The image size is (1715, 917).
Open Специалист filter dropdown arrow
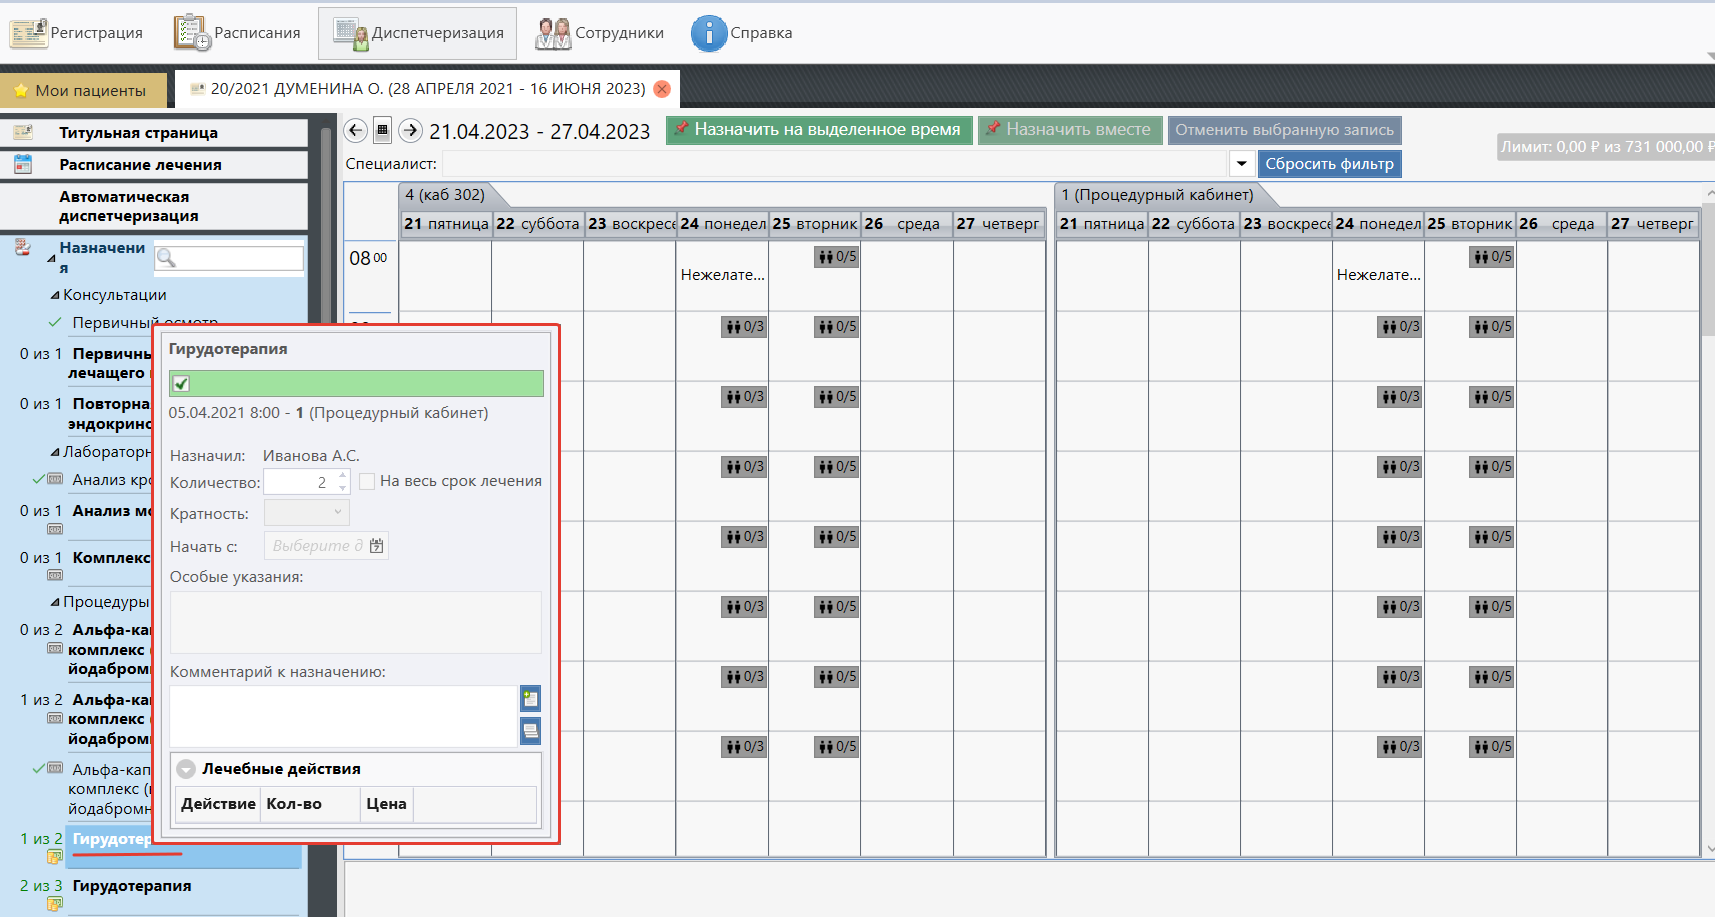pos(1241,164)
